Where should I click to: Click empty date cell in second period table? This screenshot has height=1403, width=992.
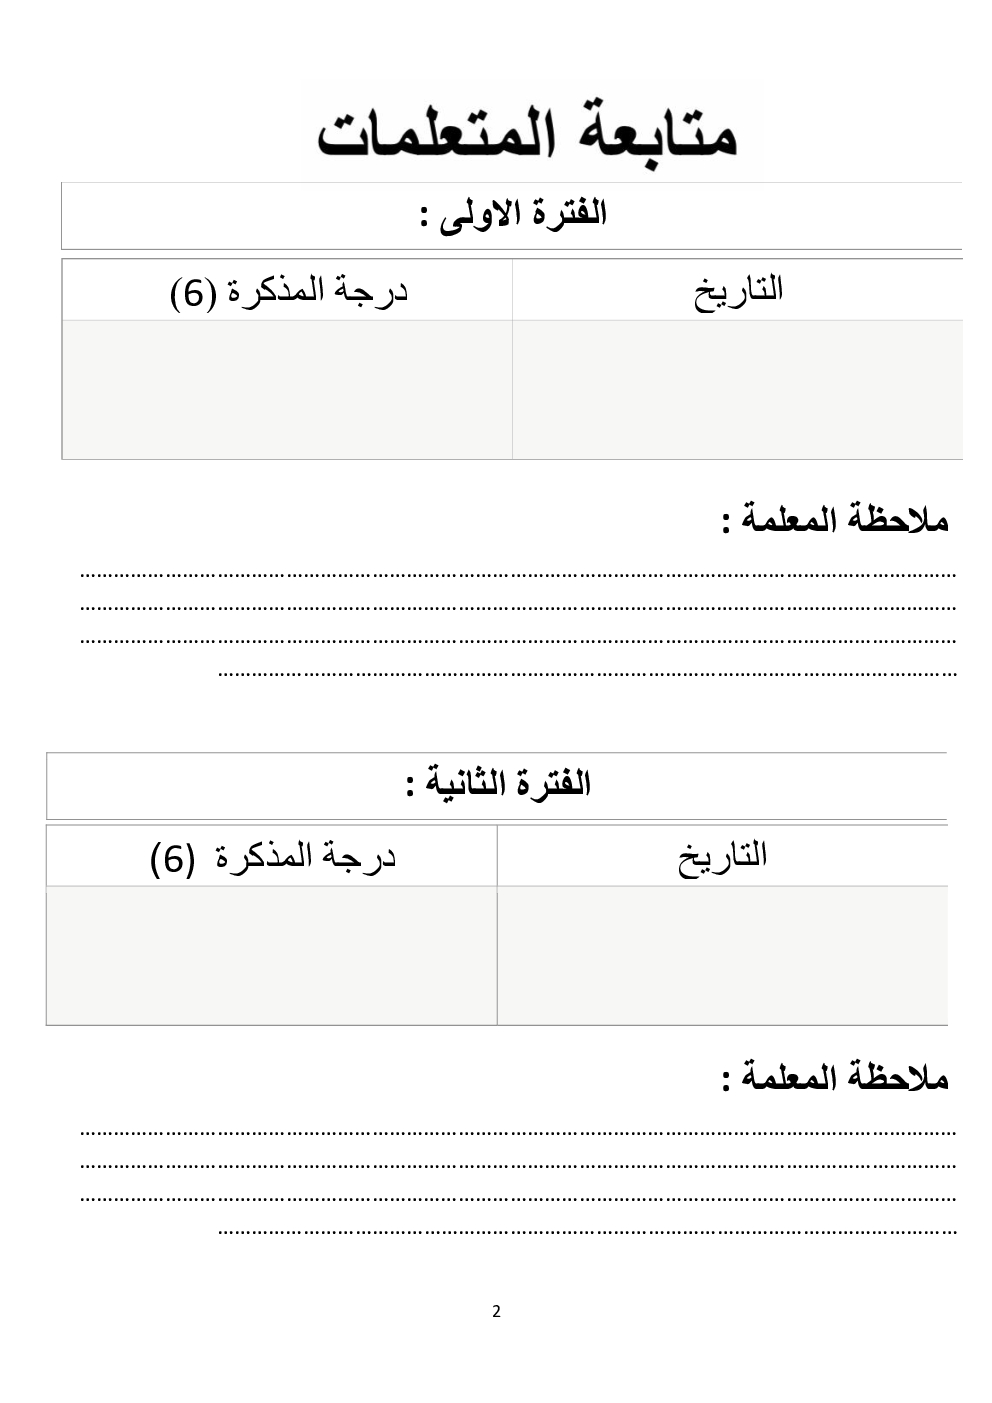click(x=723, y=955)
